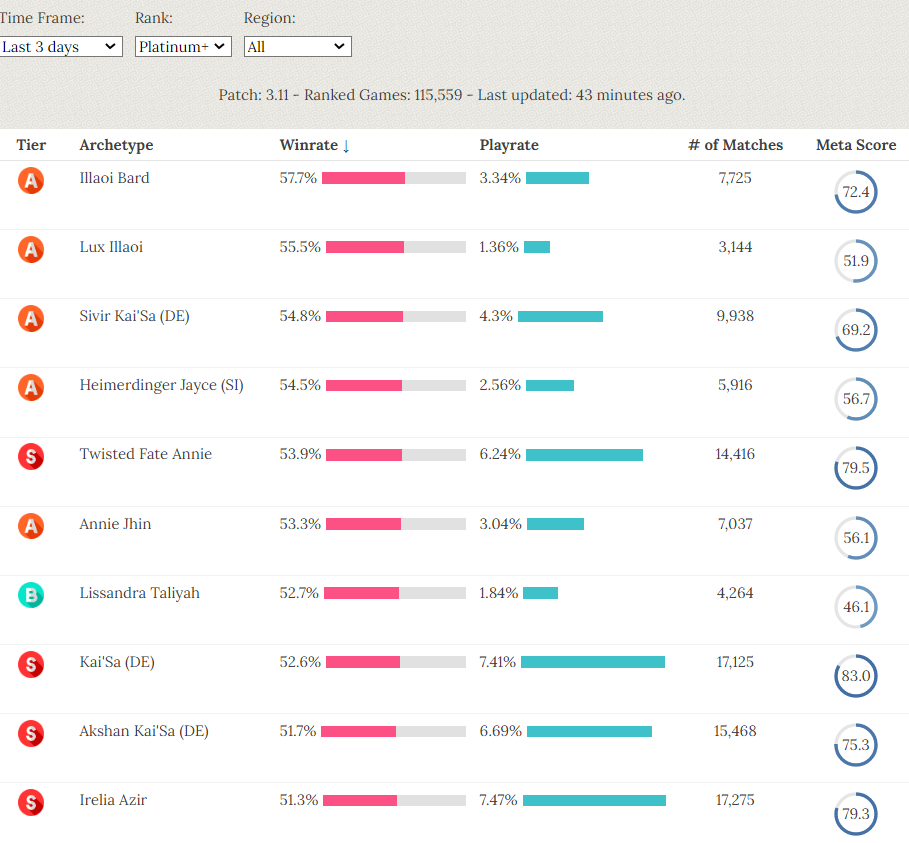Click the 17,275 matches value
Viewport: 909px width, 843px height.
click(735, 800)
